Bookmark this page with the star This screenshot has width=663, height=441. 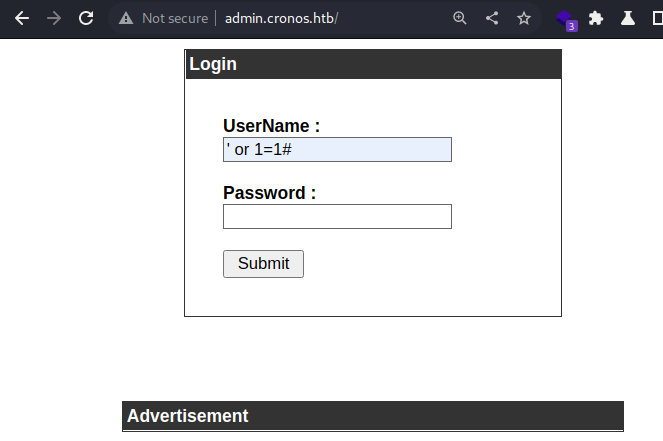point(524,18)
